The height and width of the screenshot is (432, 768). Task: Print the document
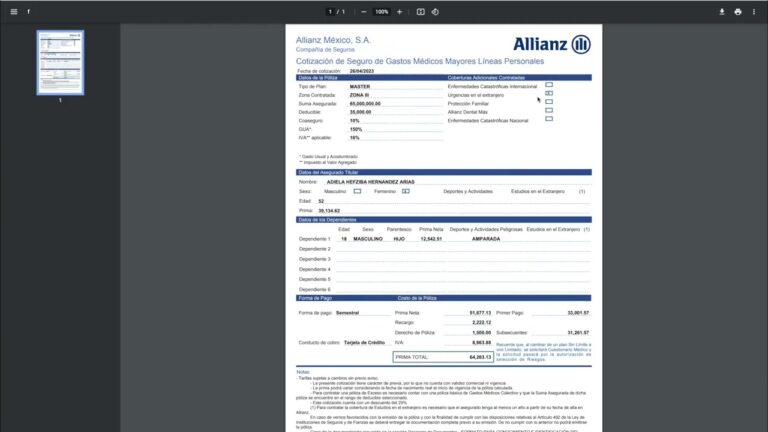(x=738, y=12)
